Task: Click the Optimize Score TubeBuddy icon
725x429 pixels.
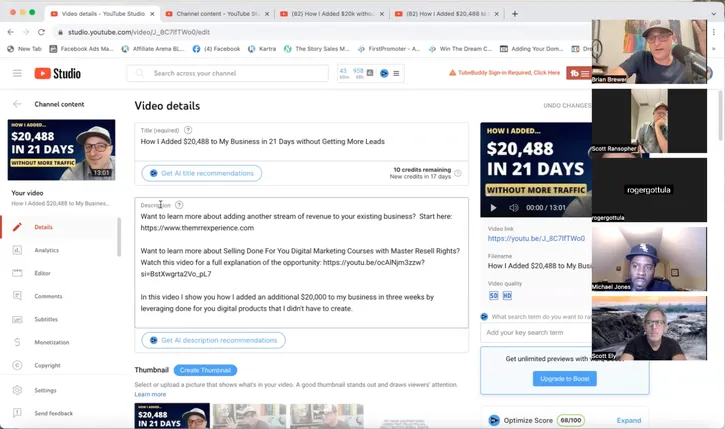Action: click(494, 420)
